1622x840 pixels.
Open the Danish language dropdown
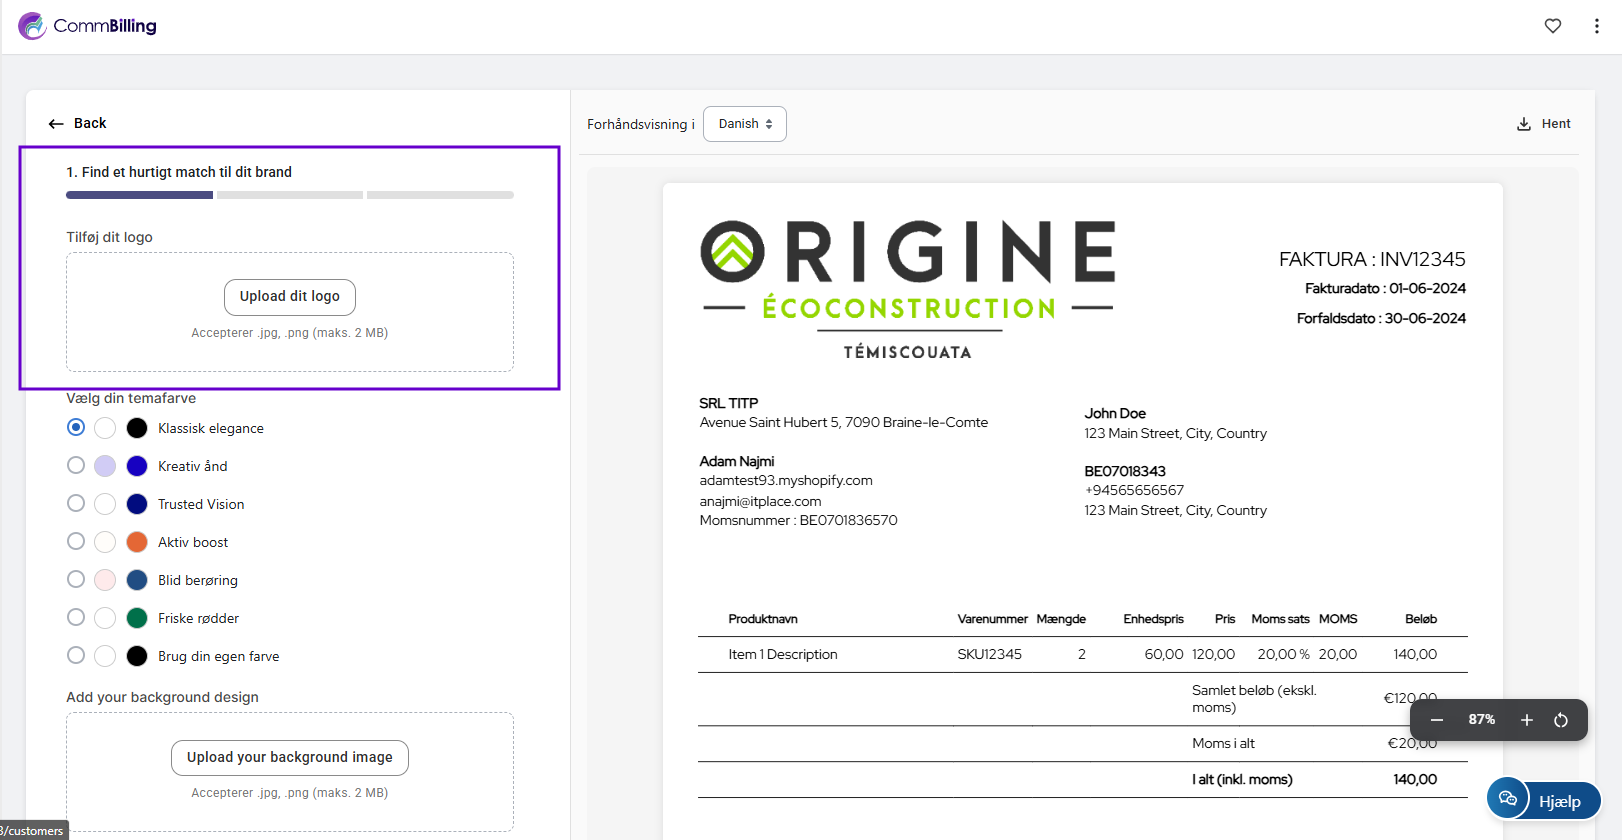point(745,124)
